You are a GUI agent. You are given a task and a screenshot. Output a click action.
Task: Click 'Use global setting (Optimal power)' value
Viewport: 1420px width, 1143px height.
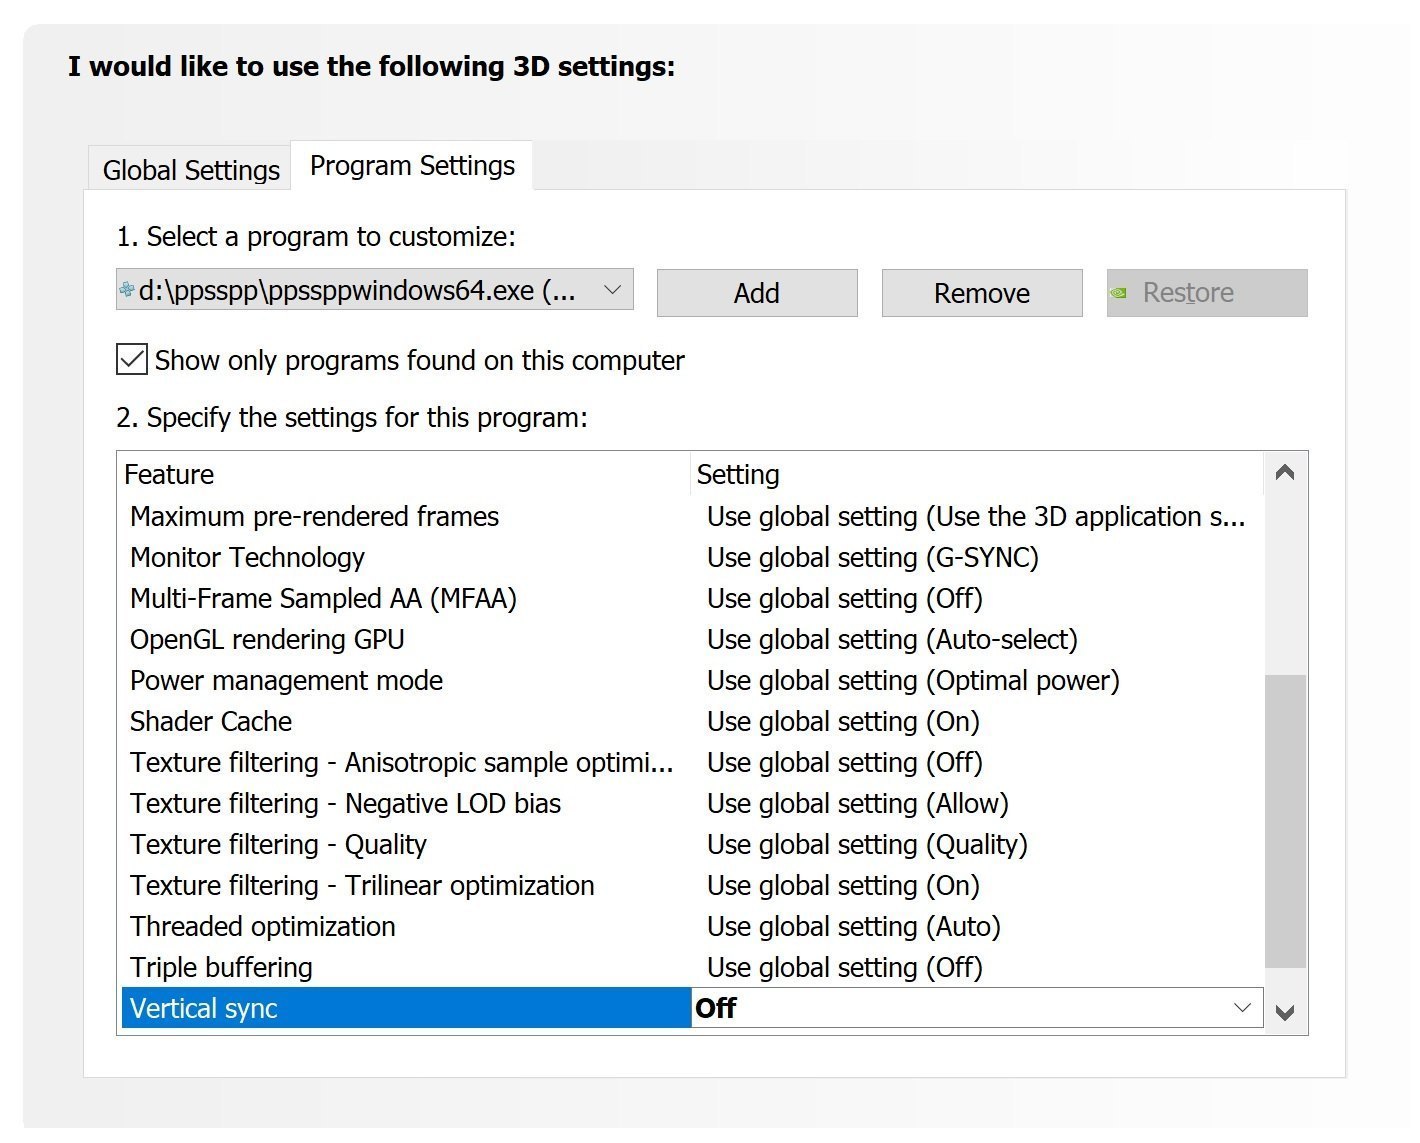pos(913,680)
